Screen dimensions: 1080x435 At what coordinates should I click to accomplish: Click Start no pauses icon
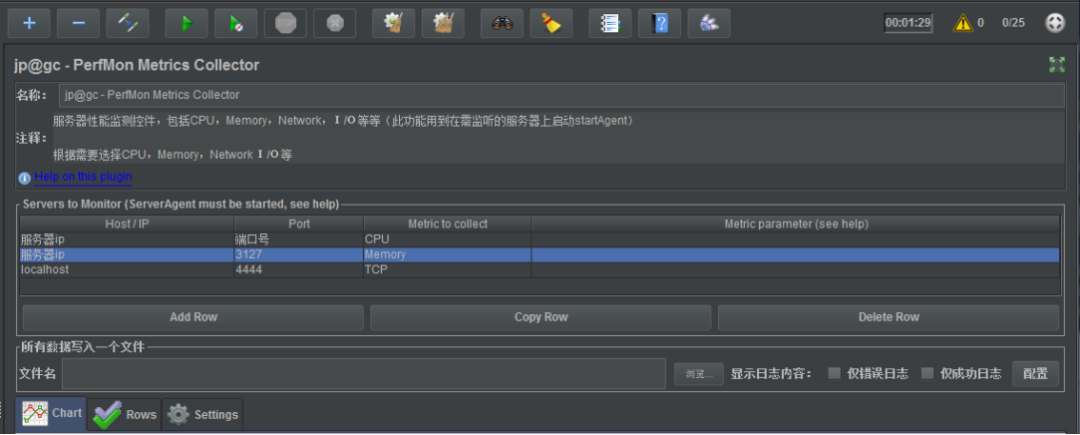tap(236, 23)
